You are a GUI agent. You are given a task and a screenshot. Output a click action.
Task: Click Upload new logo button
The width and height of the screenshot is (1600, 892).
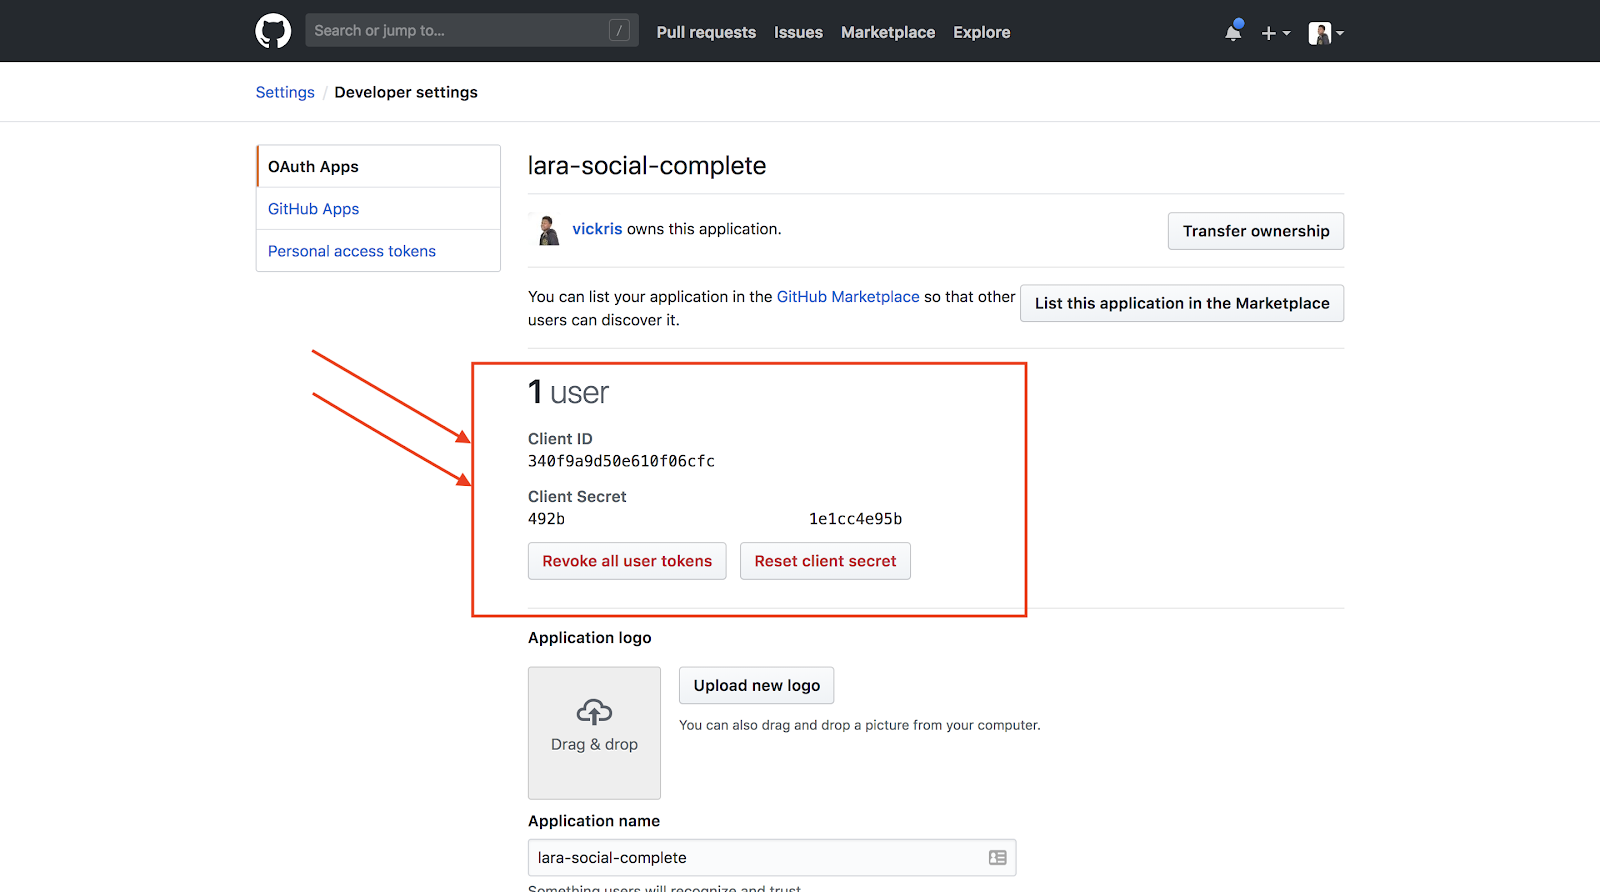click(756, 685)
